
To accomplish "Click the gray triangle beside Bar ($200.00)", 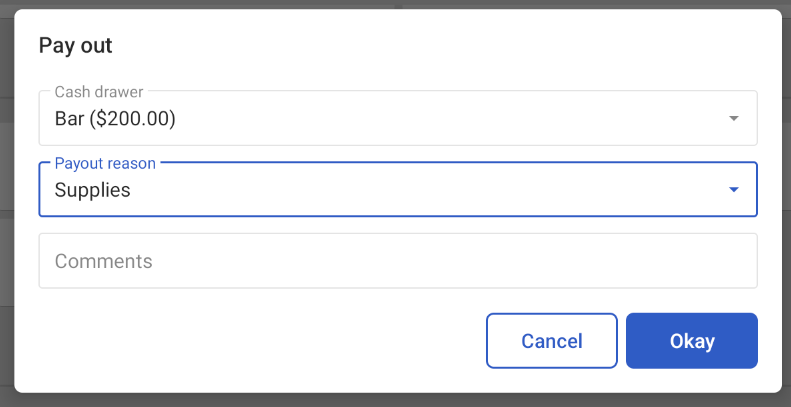I will (x=733, y=119).
